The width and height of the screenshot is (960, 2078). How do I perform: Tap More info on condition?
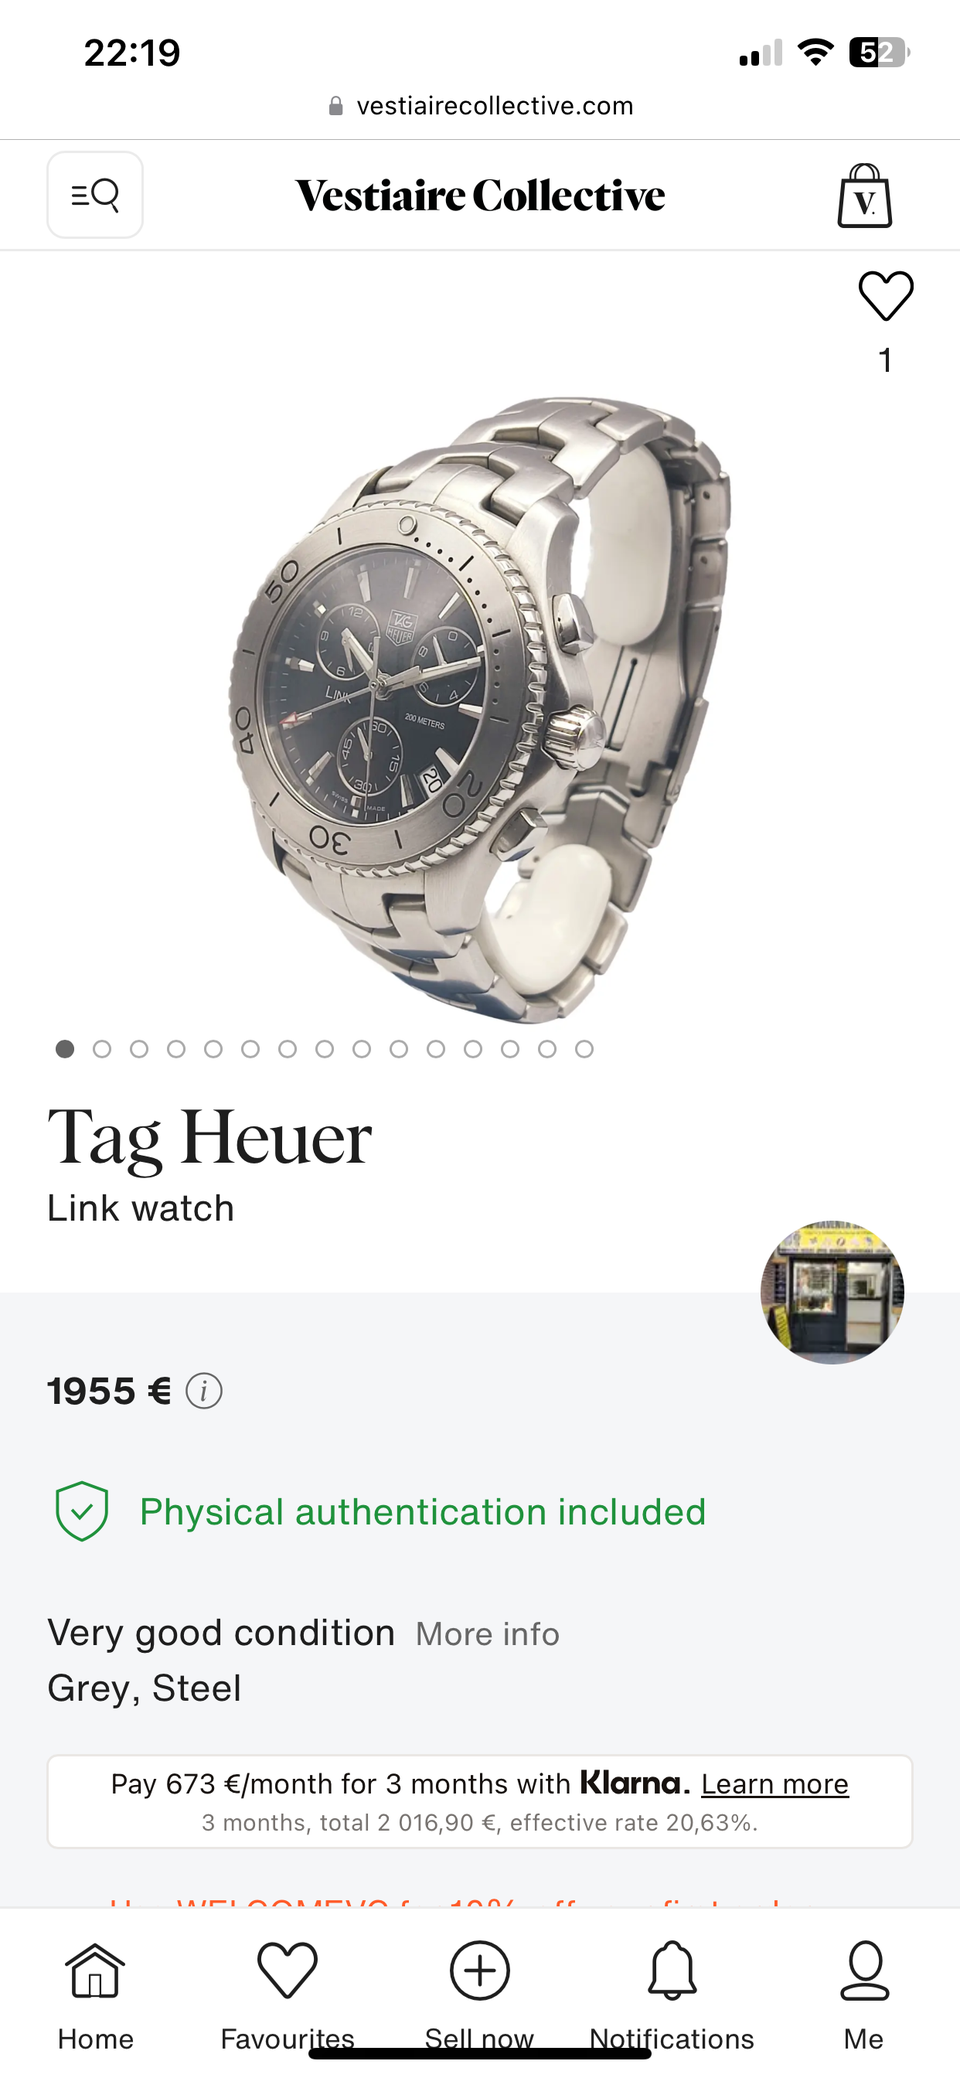[x=488, y=1634]
